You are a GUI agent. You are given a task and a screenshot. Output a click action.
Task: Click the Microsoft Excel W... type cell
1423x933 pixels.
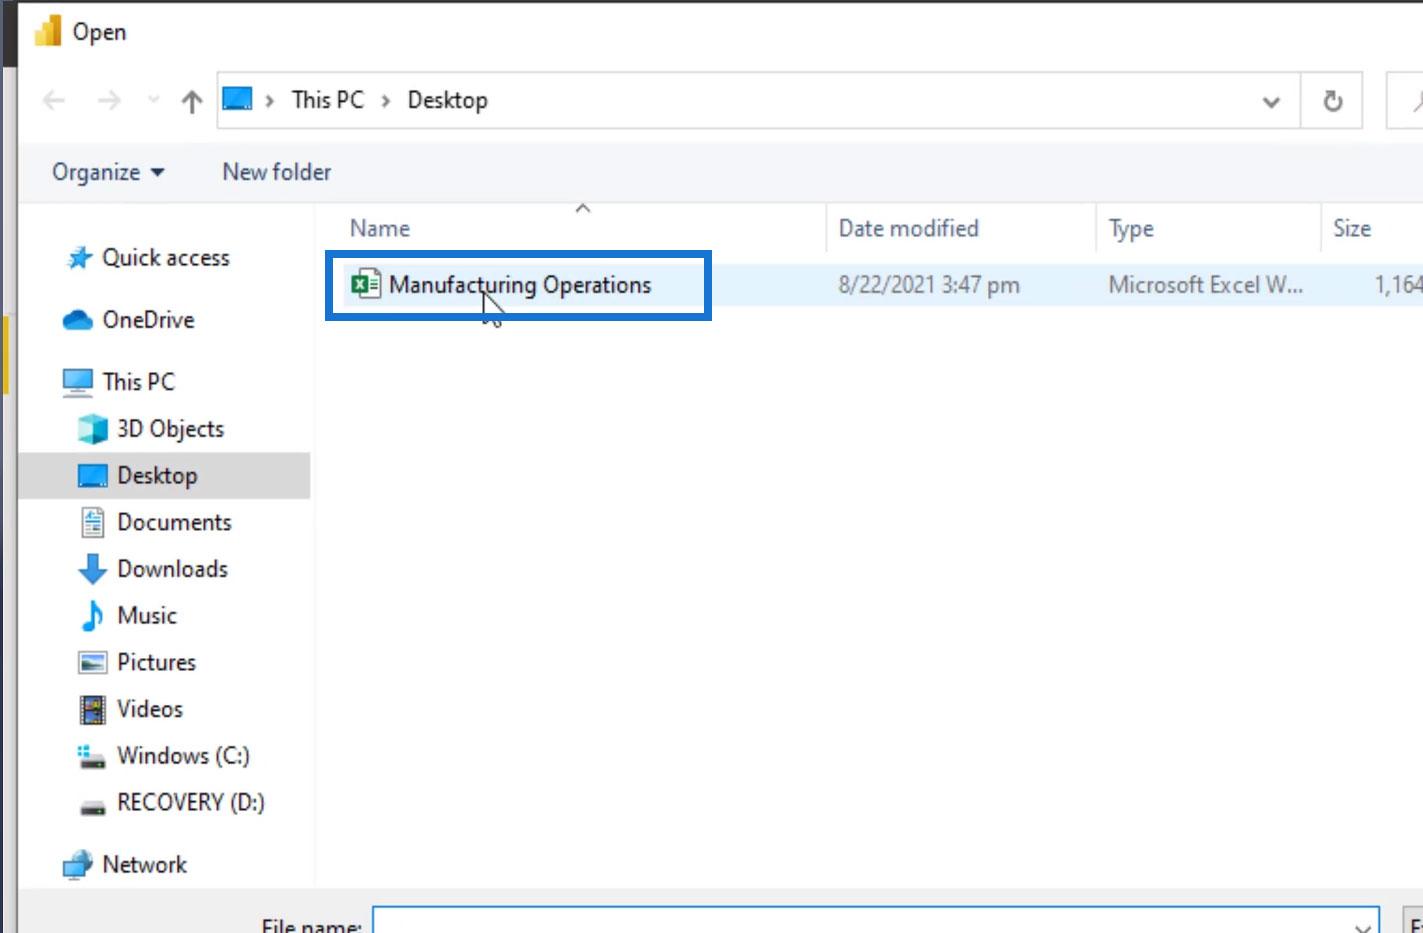click(1205, 285)
